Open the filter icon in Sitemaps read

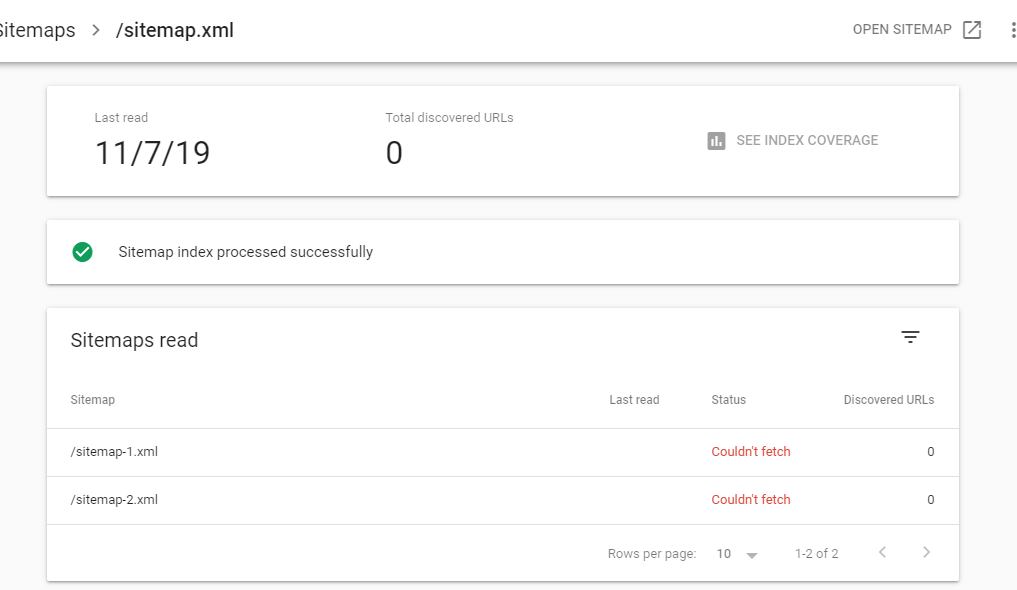(x=910, y=338)
